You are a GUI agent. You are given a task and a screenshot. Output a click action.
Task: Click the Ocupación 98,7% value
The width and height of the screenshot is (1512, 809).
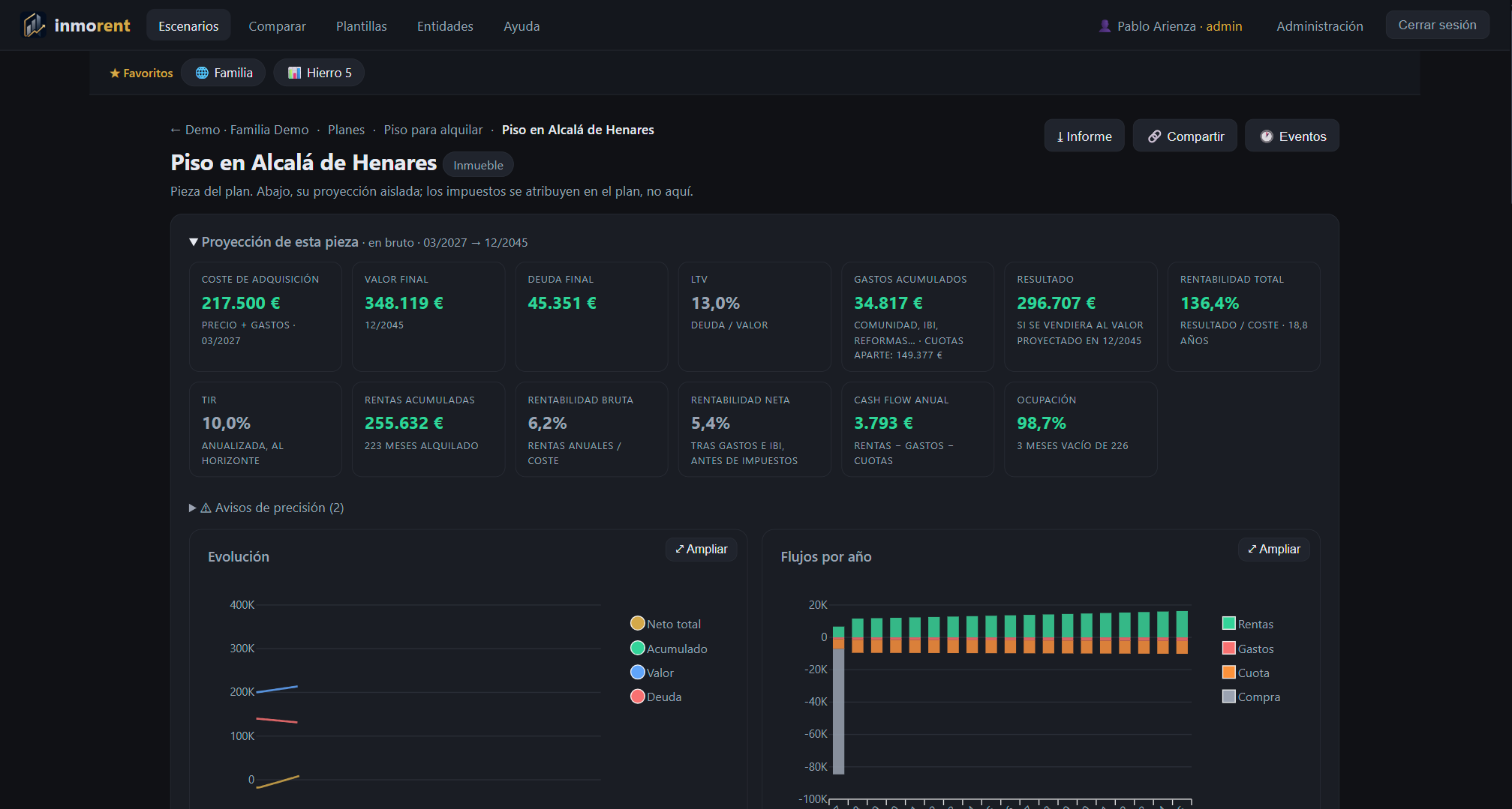[x=1042, y=423]
